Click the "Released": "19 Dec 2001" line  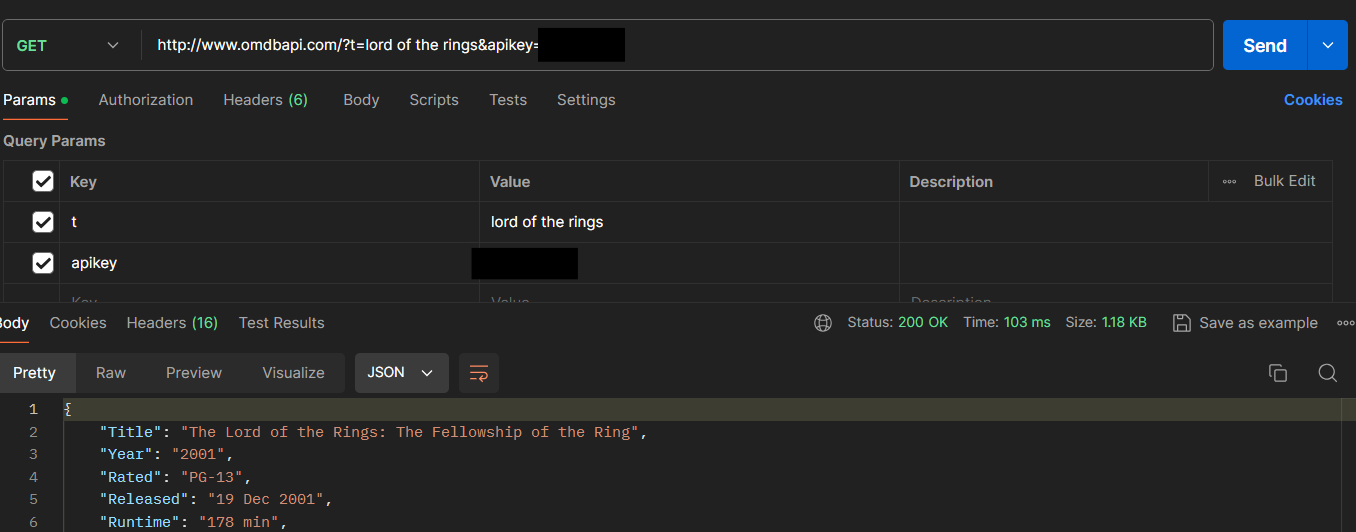click(215, 499)
